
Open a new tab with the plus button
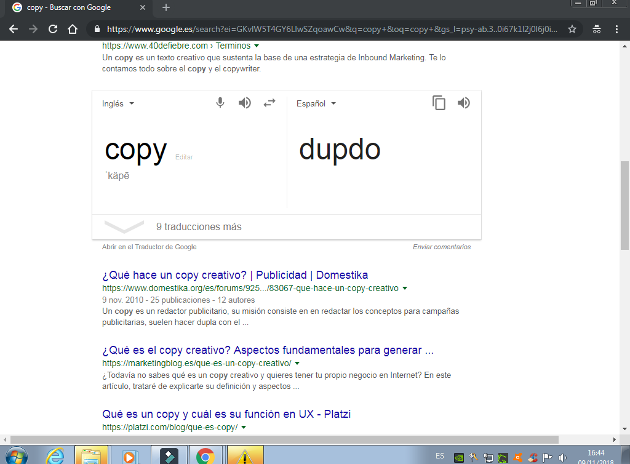tap(166, 8)
